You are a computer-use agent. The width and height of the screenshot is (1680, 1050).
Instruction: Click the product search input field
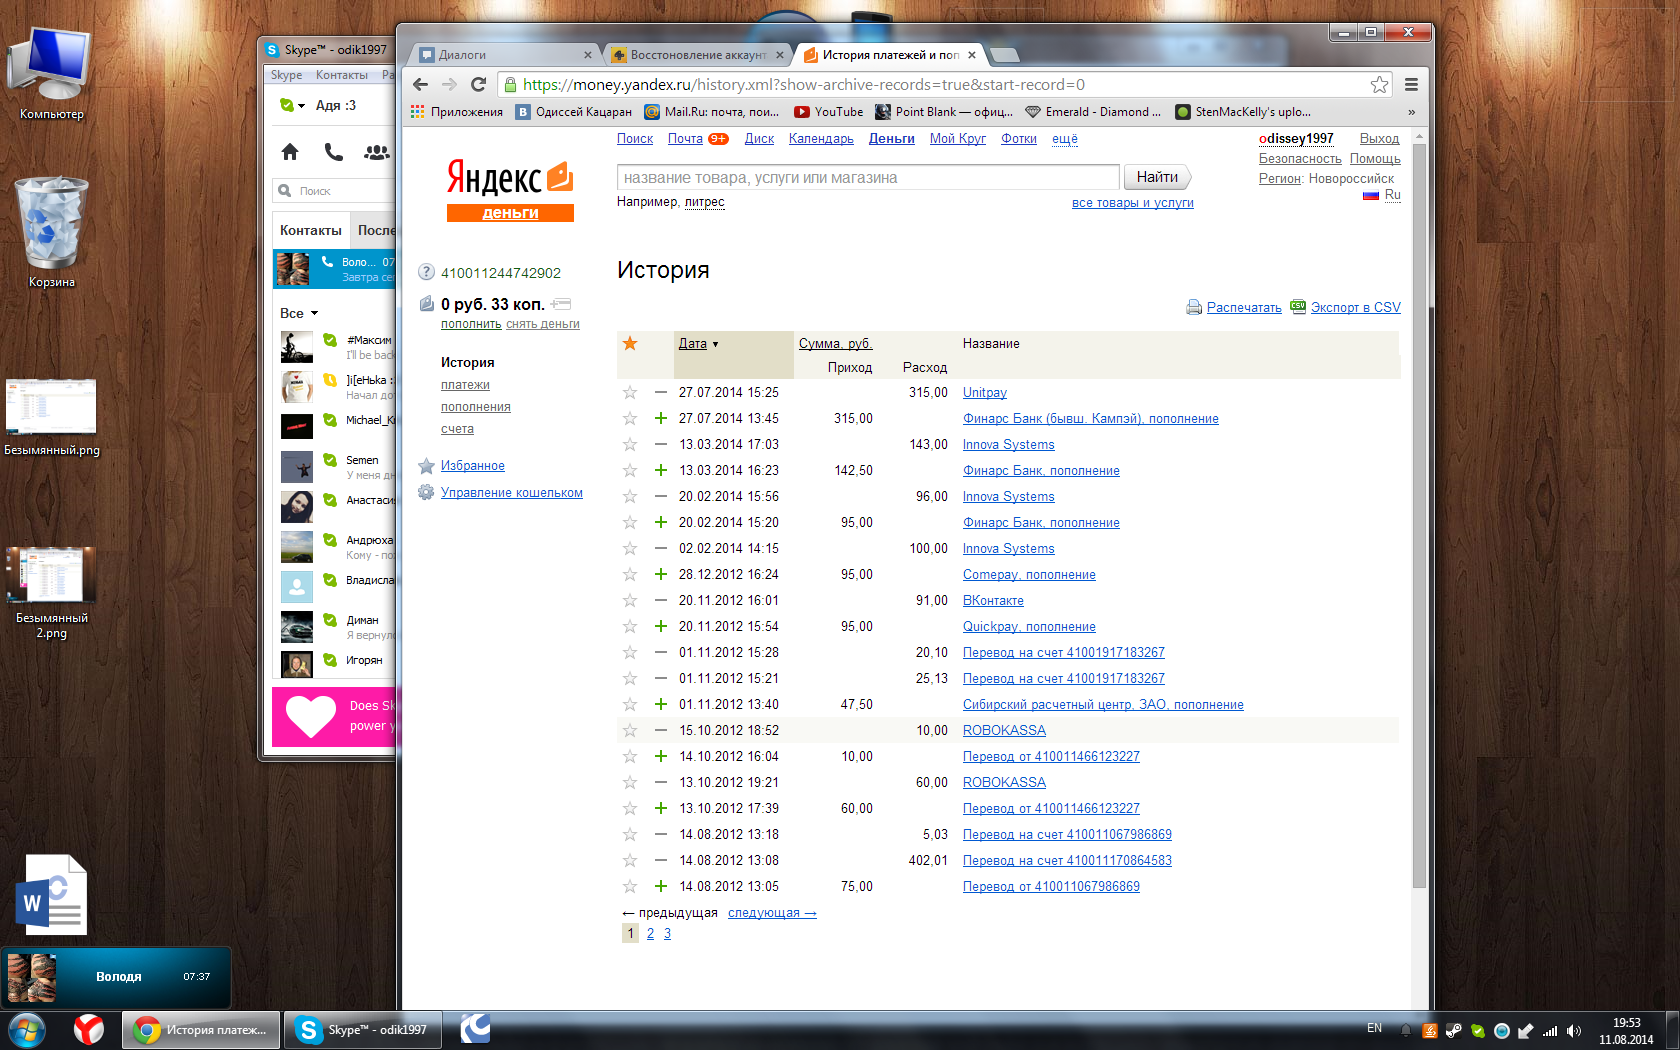coord(868,177)
